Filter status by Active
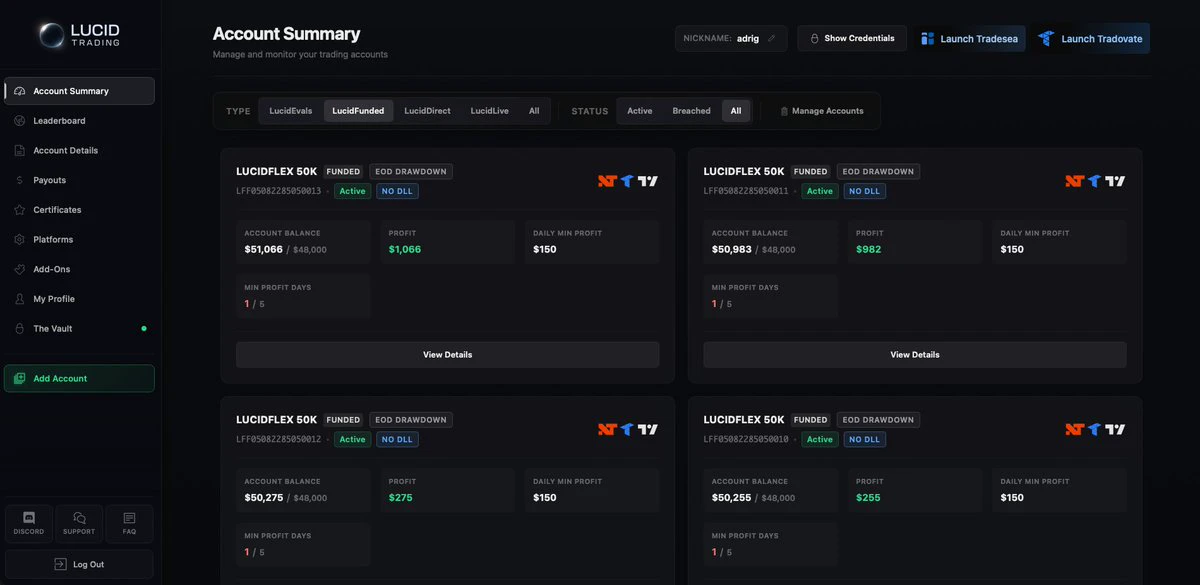Screen dimensions: 1200x585 click(x=640, y=111)
